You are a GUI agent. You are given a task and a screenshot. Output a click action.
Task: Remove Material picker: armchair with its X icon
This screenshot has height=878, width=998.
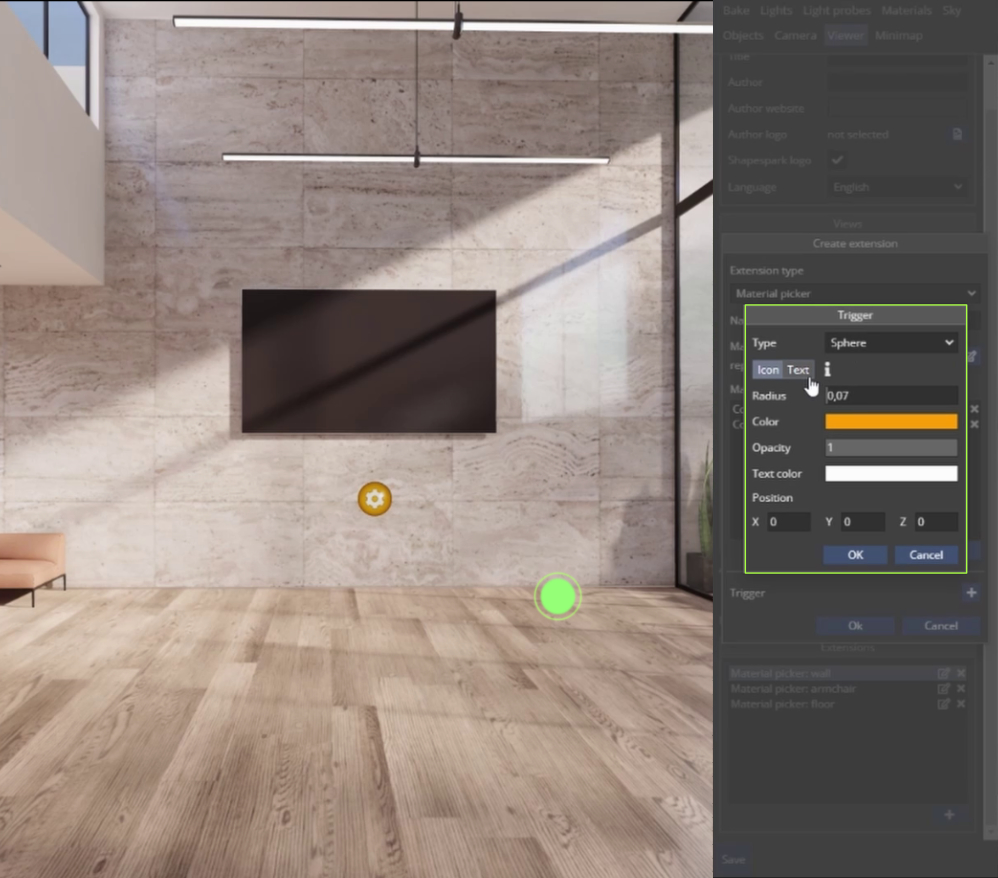coord(961,688)
